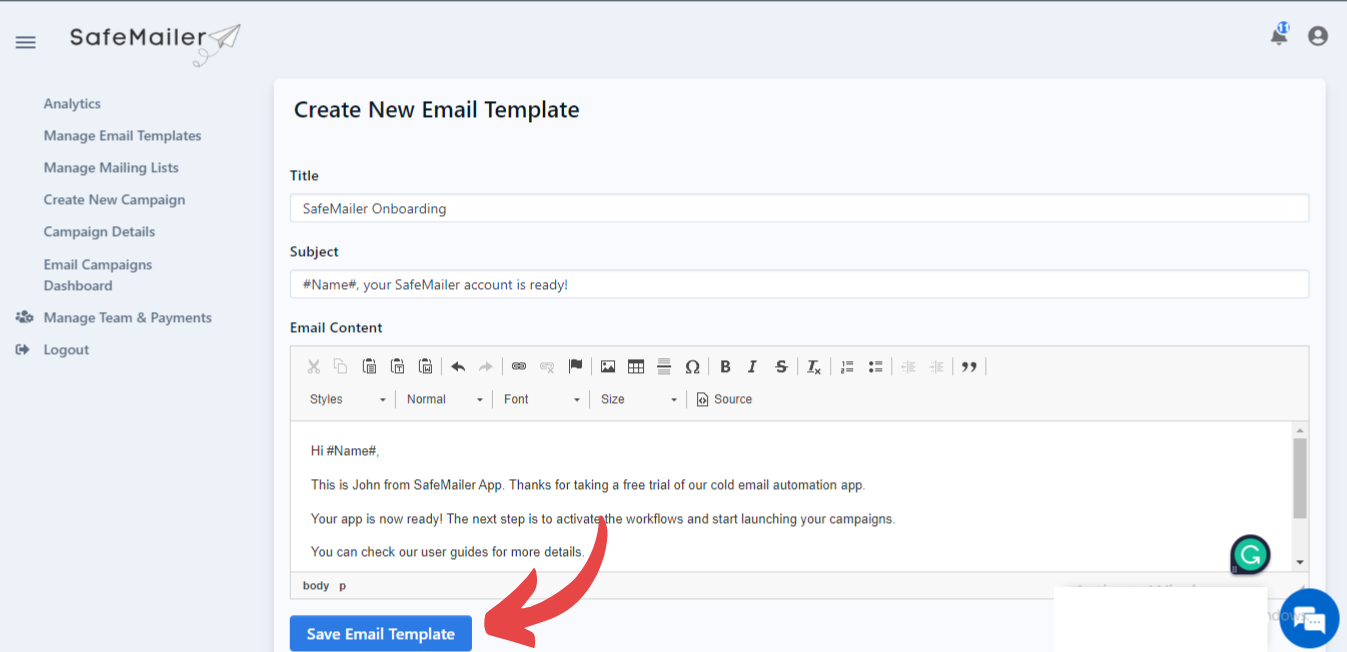Go to Create New Campaign
The image size is (1347, 652).
[x=114, y=200]
